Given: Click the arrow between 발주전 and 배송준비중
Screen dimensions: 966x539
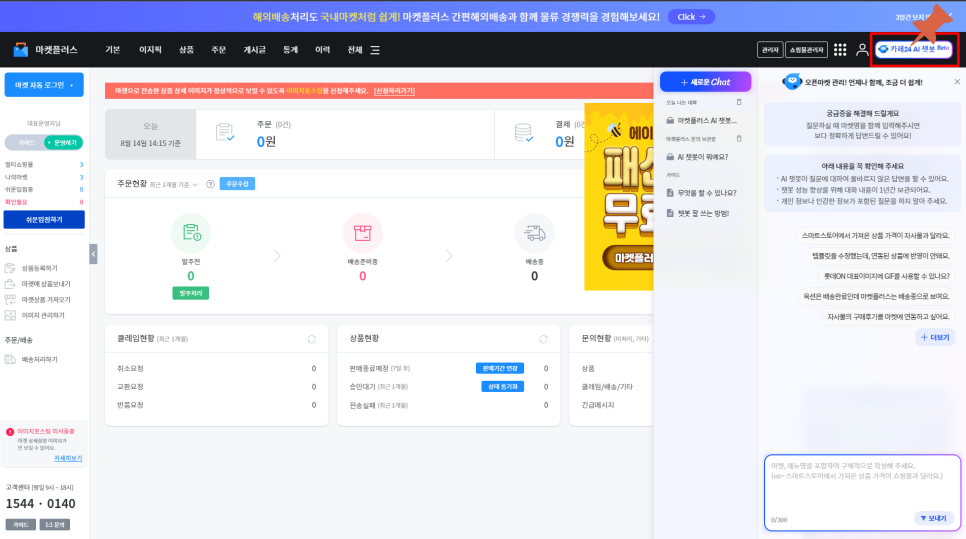Looking at the screenshot, I should coord(277,256).
